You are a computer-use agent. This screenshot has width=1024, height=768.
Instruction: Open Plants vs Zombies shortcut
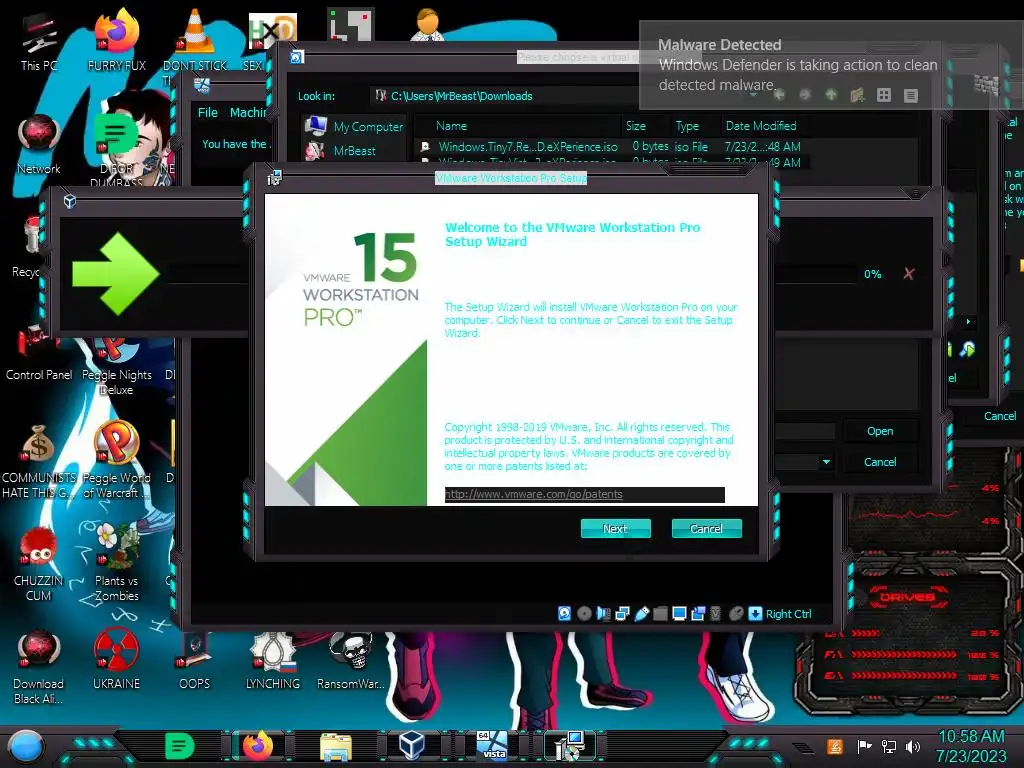point(116,563)
